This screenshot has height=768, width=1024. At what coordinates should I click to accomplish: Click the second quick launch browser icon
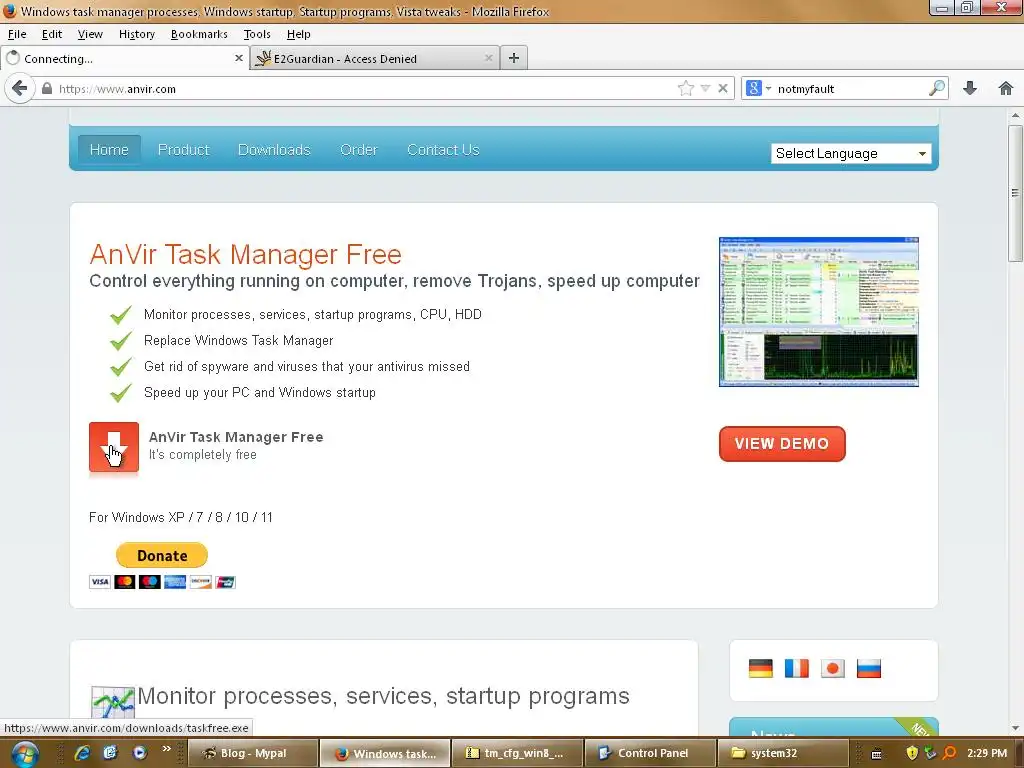tap(110, 753)
